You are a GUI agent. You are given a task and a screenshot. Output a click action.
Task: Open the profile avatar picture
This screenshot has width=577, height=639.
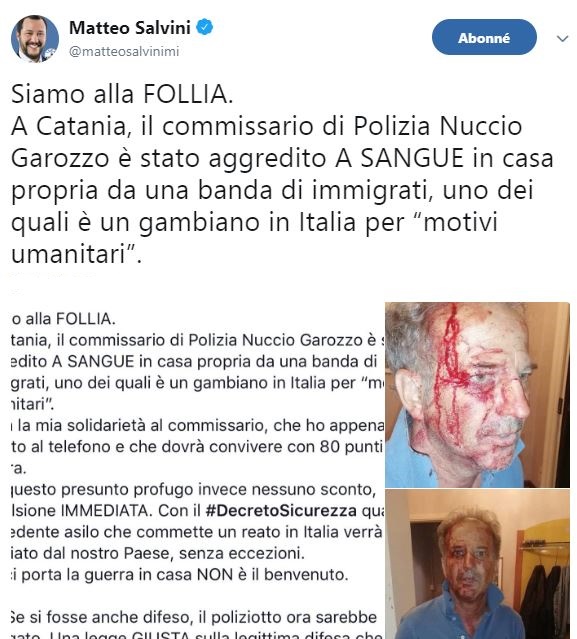35,39
